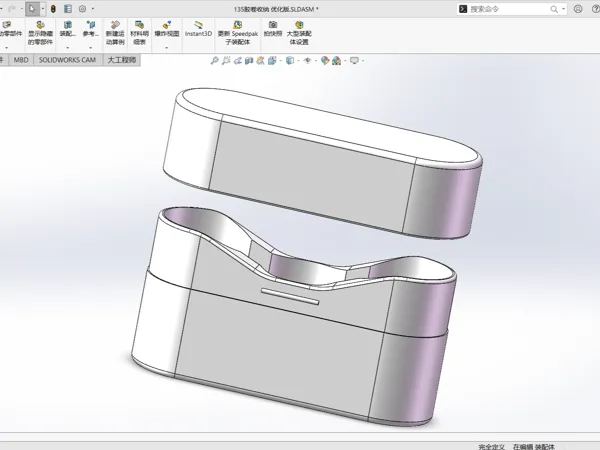Click the Section View icon
Viewport: 600px width, 450px height.
(x=249, y=60)
